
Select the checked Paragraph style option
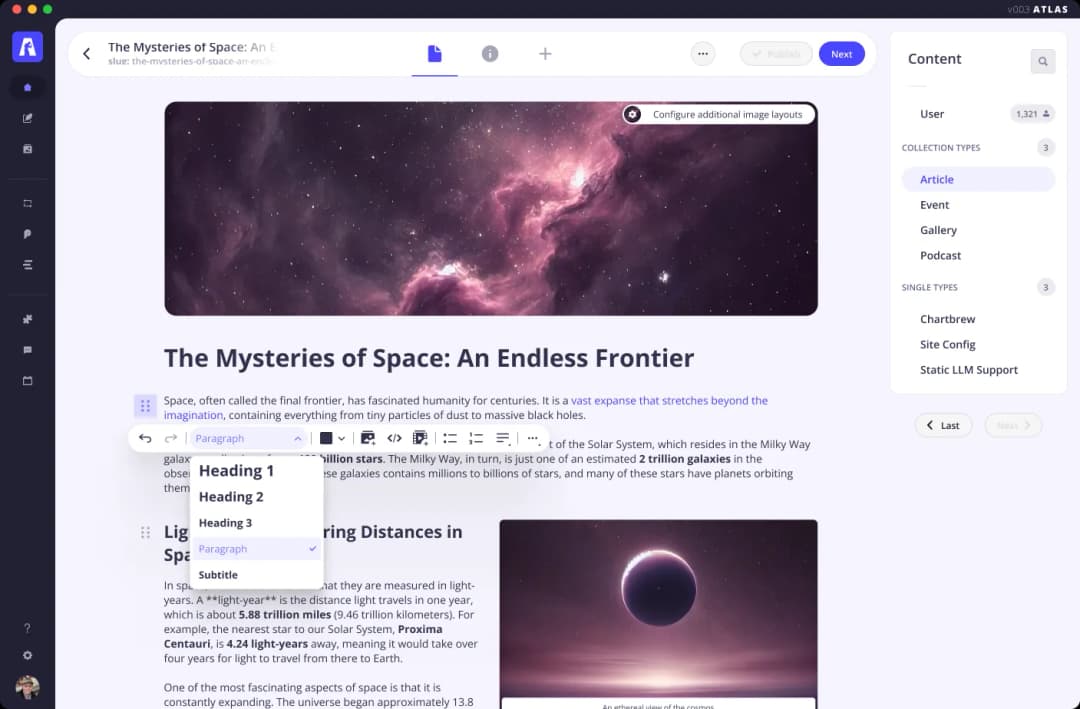[256, 549]
